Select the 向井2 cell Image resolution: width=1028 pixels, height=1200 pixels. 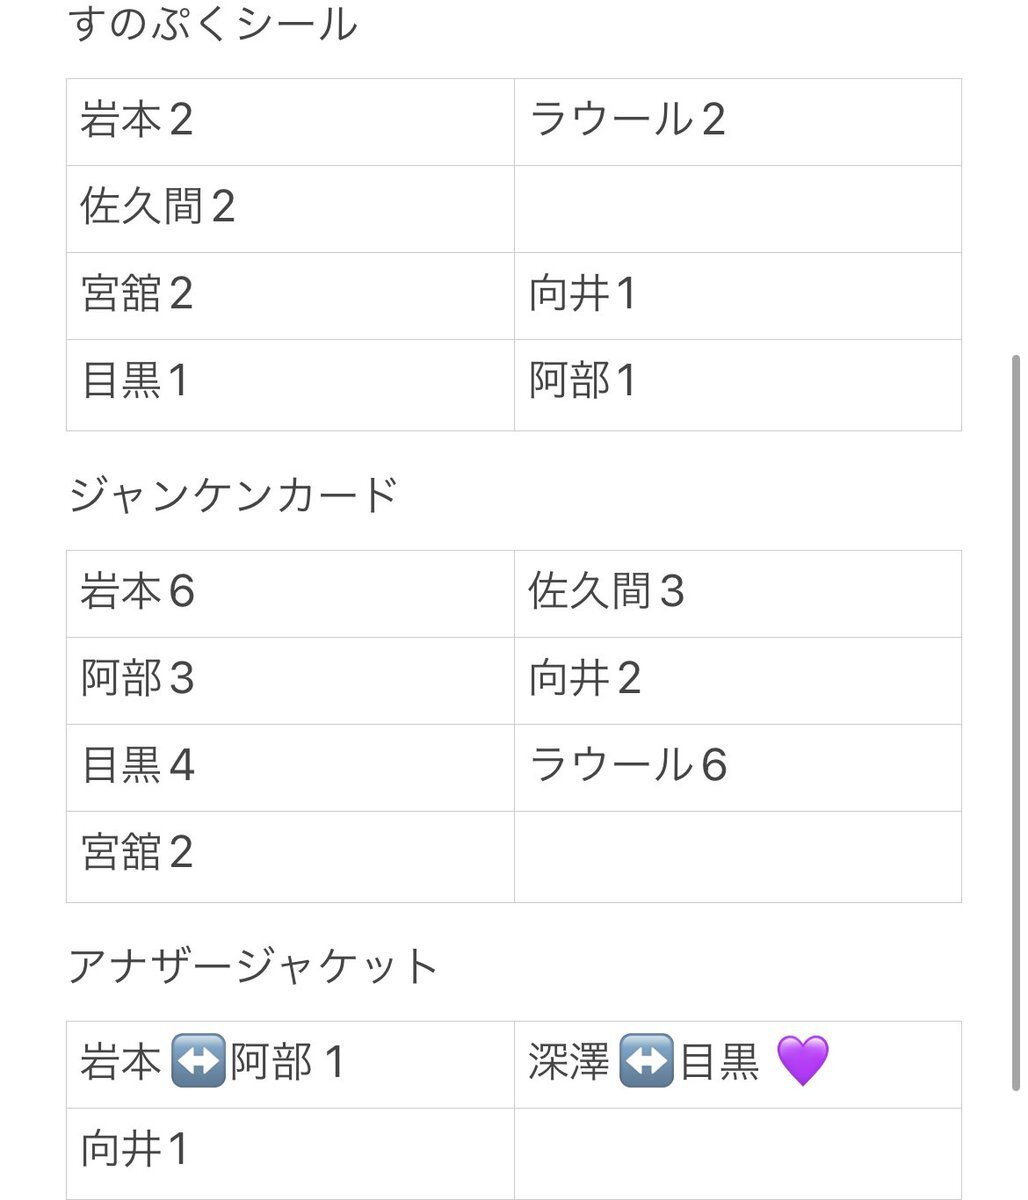pyautogui.click(x=738, y=681)
